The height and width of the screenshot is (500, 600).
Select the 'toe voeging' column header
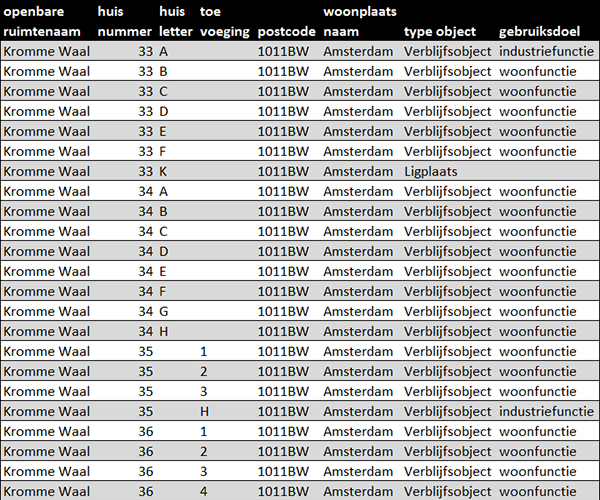[224, 21]
